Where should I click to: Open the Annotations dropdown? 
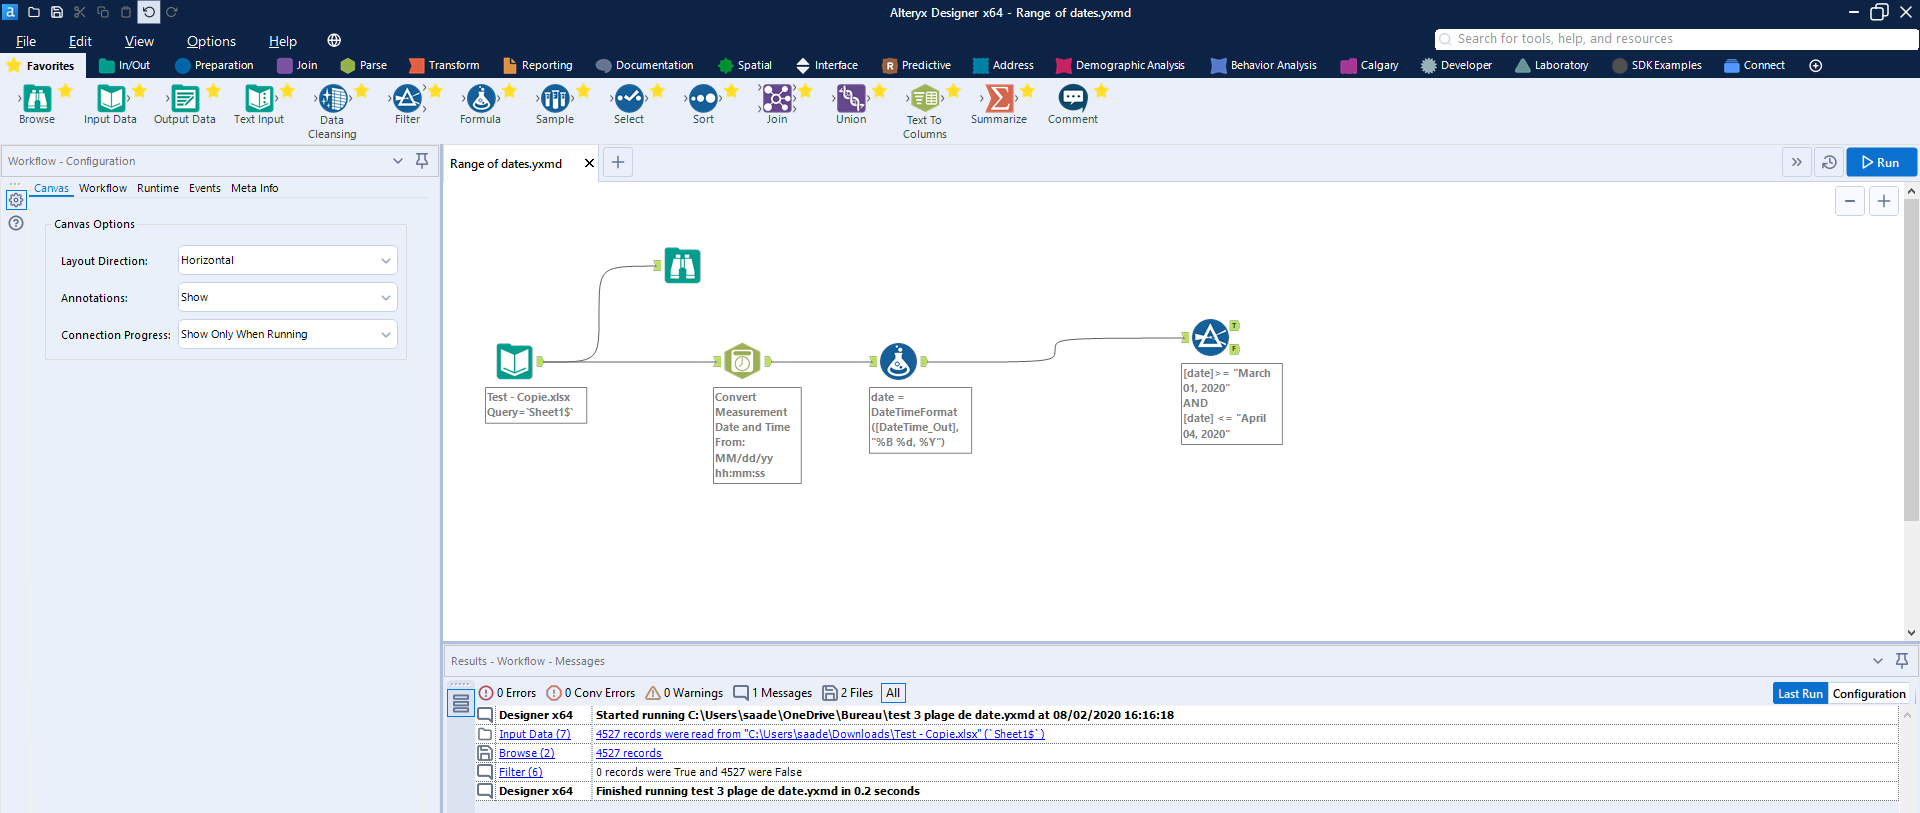pyautogui.click(x=287, y=297)
